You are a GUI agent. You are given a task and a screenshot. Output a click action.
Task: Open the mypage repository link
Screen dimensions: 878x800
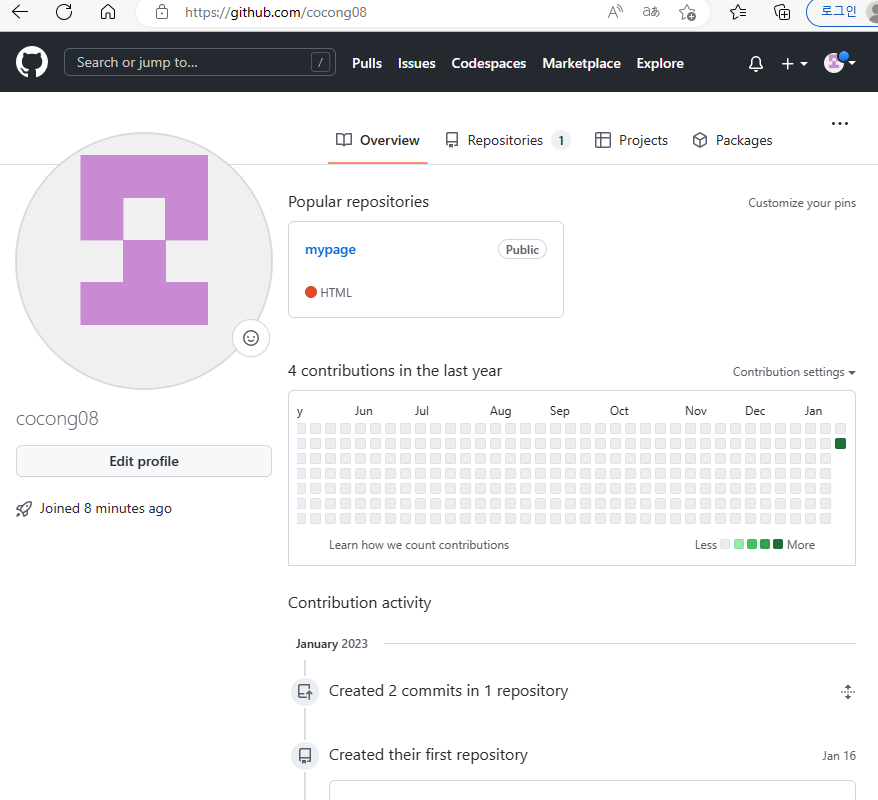[x=330, y=250]
